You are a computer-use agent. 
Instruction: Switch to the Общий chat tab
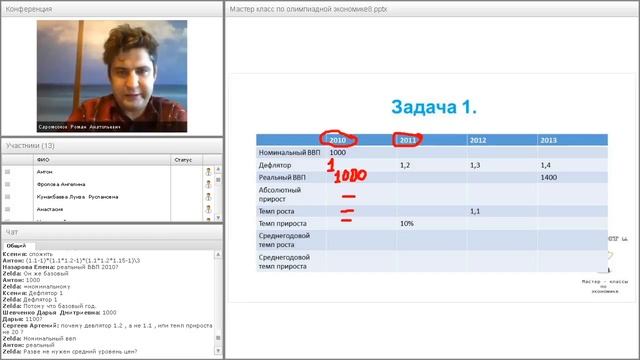pyautogui.click(x=16, y=246)
